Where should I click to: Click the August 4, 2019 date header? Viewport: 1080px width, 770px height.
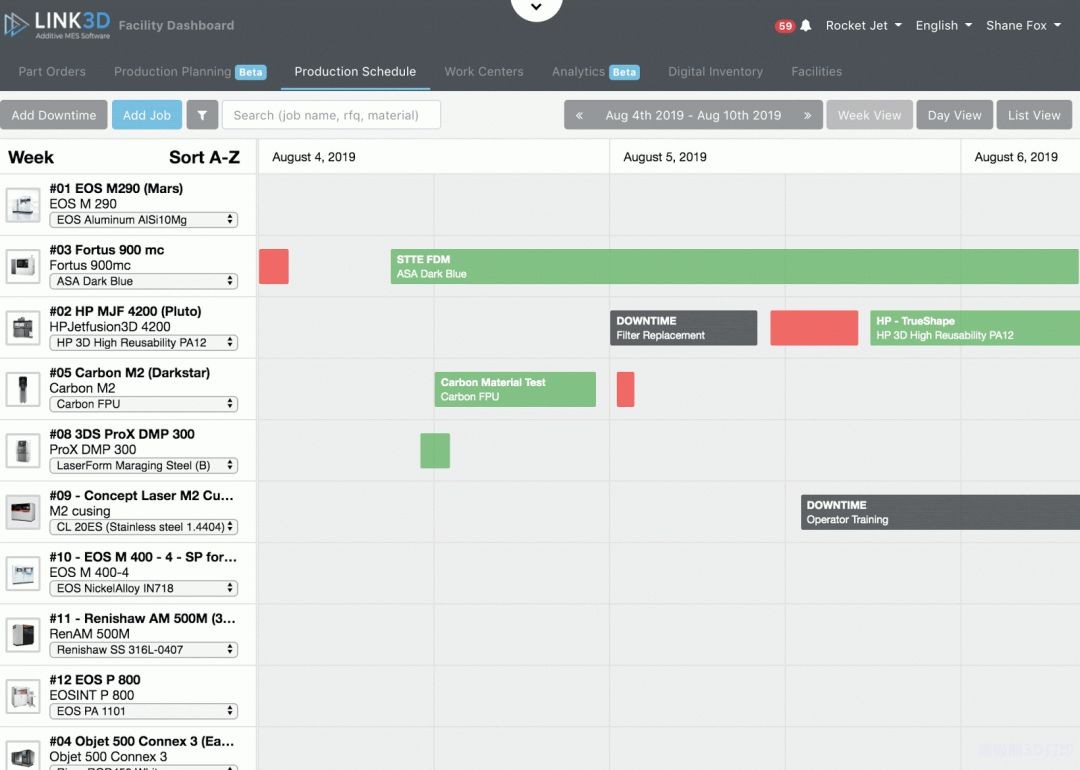[x=314, y=157]
